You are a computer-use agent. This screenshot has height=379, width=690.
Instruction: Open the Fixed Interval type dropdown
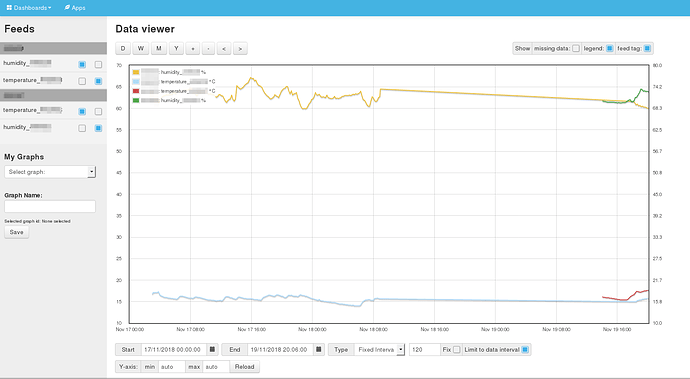pyautogui.click(x=379, y=350)
